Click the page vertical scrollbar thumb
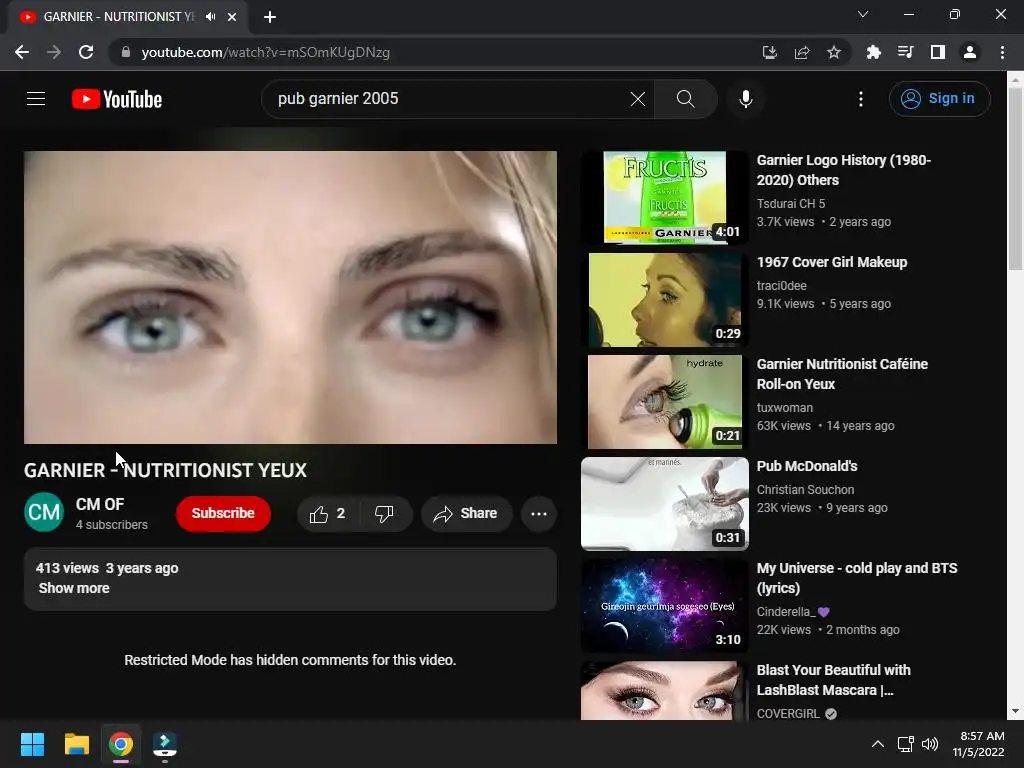 [x=1015, y=178]
